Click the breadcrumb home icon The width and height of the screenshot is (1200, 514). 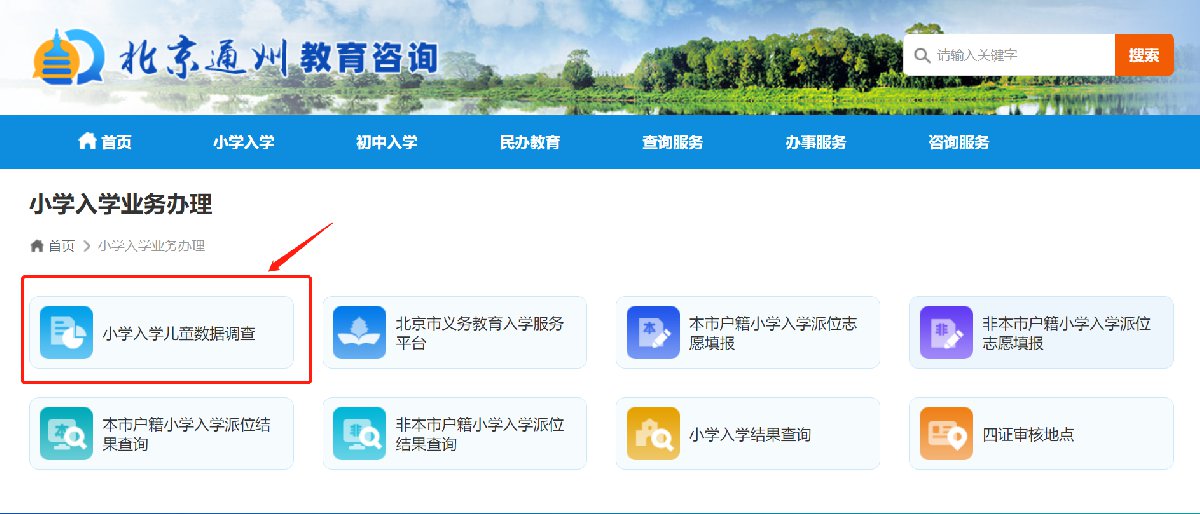click(x=37, y=245)
